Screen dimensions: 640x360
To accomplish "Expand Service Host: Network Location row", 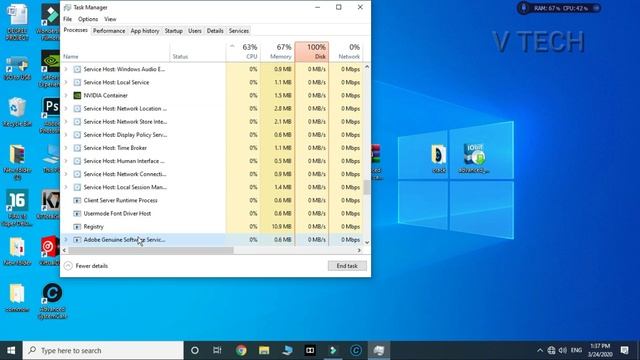I will 66,109.
